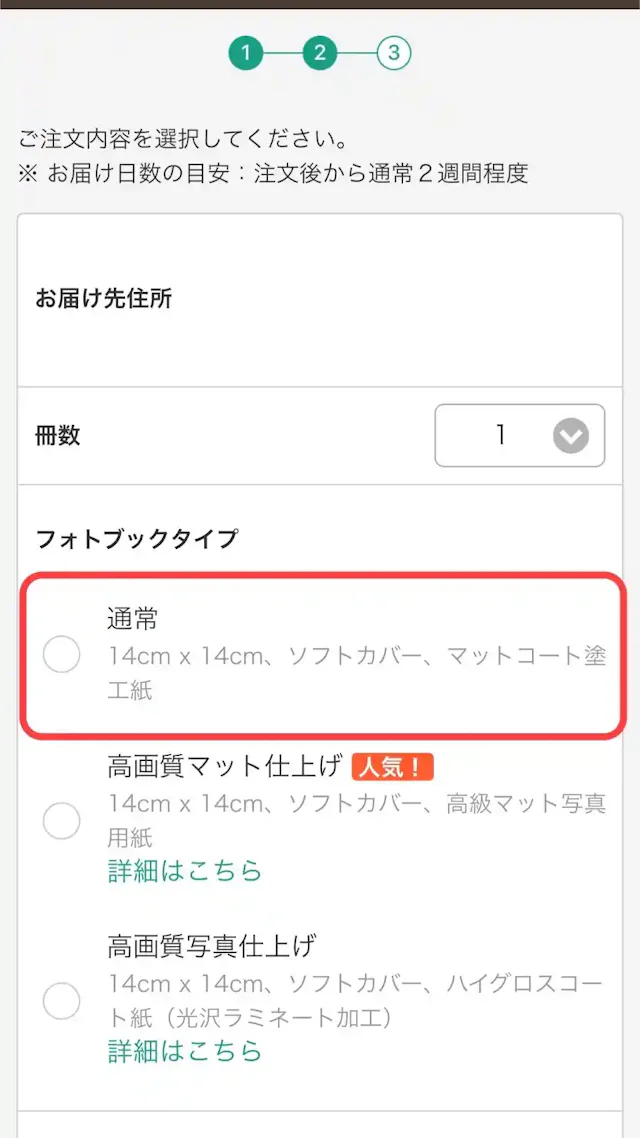Click the マットコート塗工紙 description text
This screenshot has height=1138, width=640.
point(355,673)
